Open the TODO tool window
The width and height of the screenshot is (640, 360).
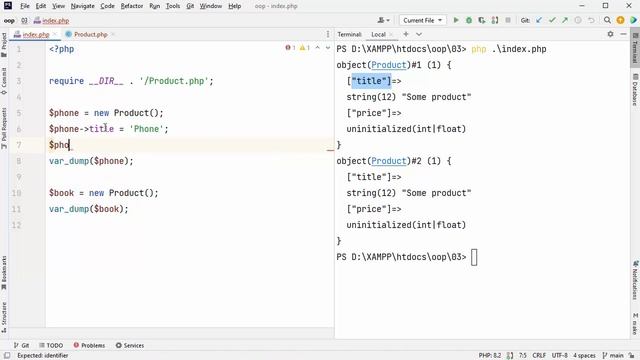click(51, 345)
